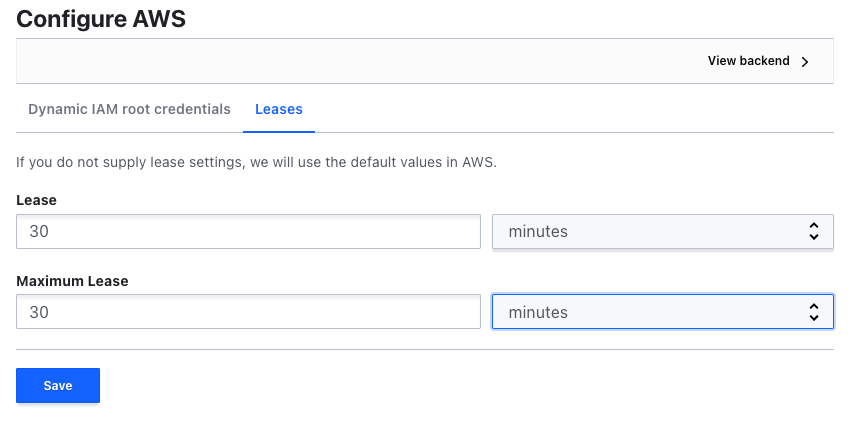Switch to Dynamic IAM root credentials tab
The image size is (851, 424).
pyautogui.click(x=129, y=109)
